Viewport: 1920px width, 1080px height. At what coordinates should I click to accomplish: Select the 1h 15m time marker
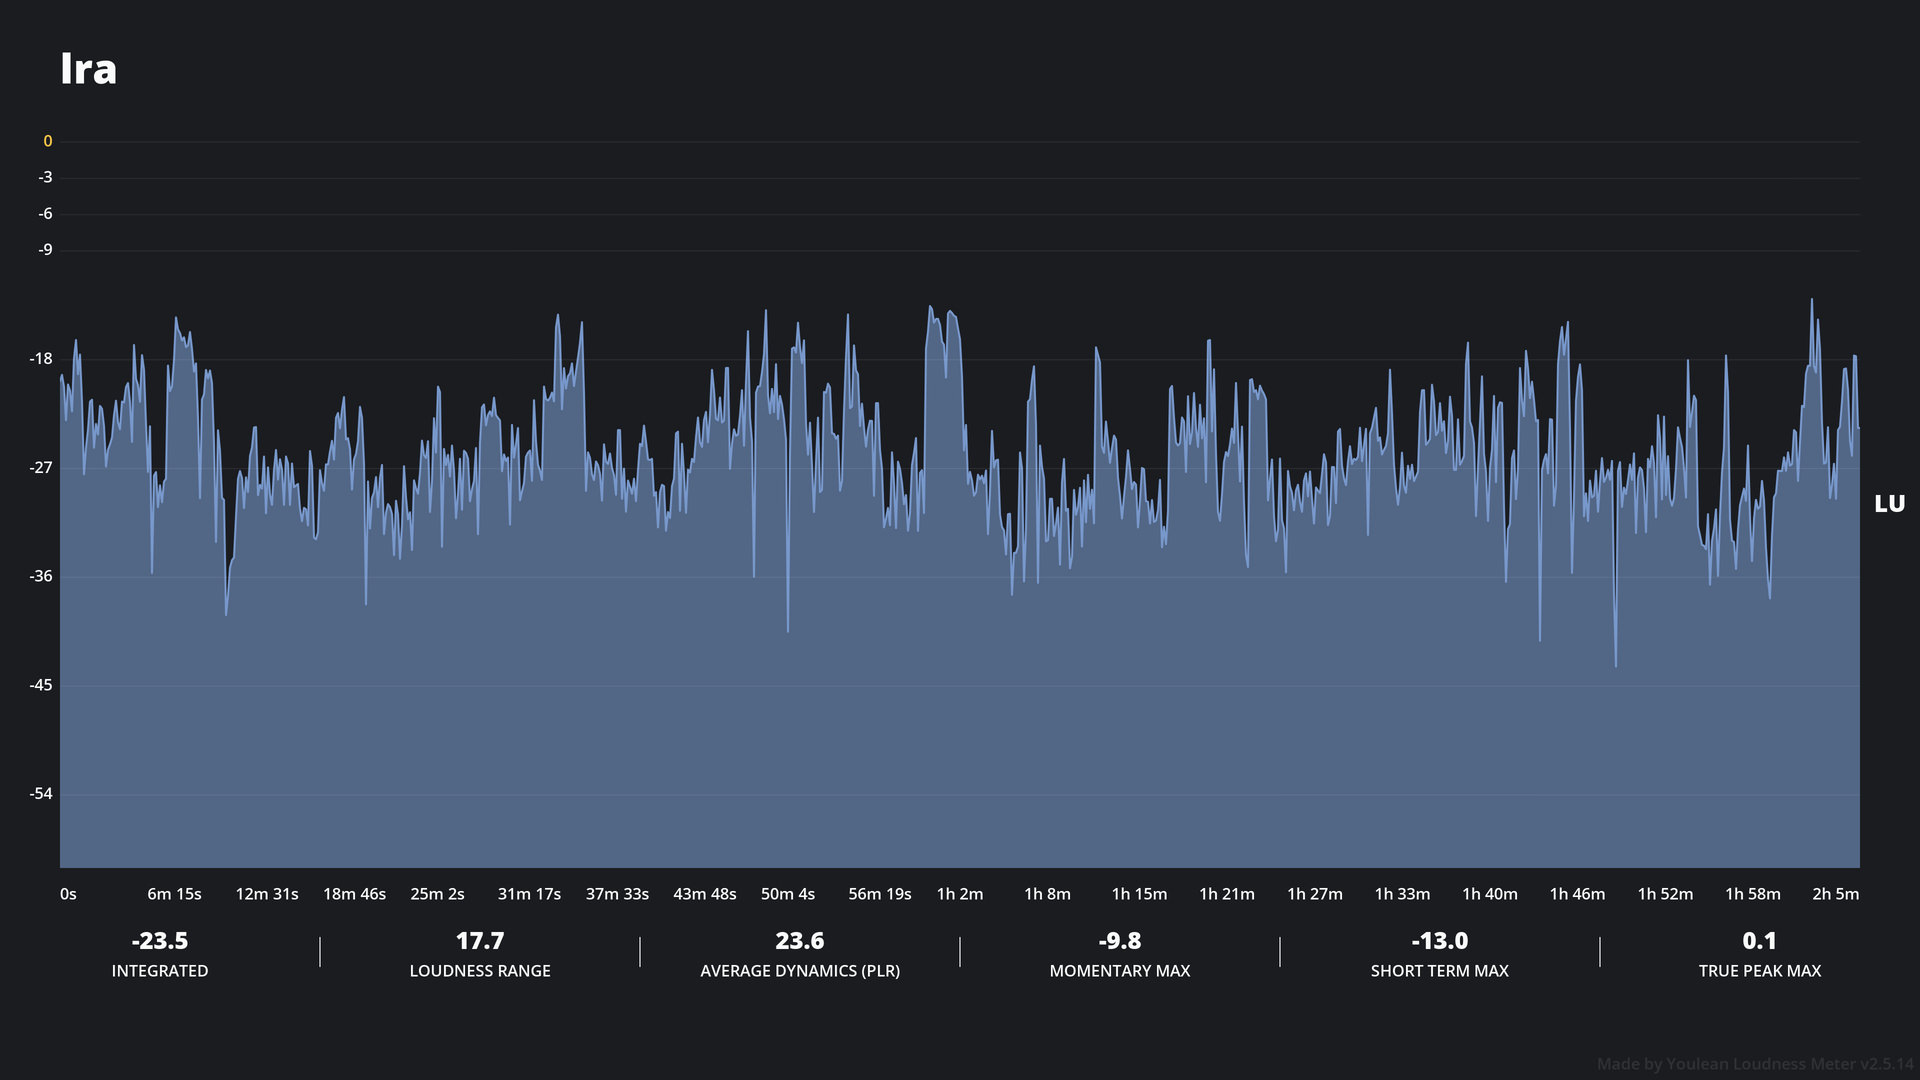pos(1139,894)
